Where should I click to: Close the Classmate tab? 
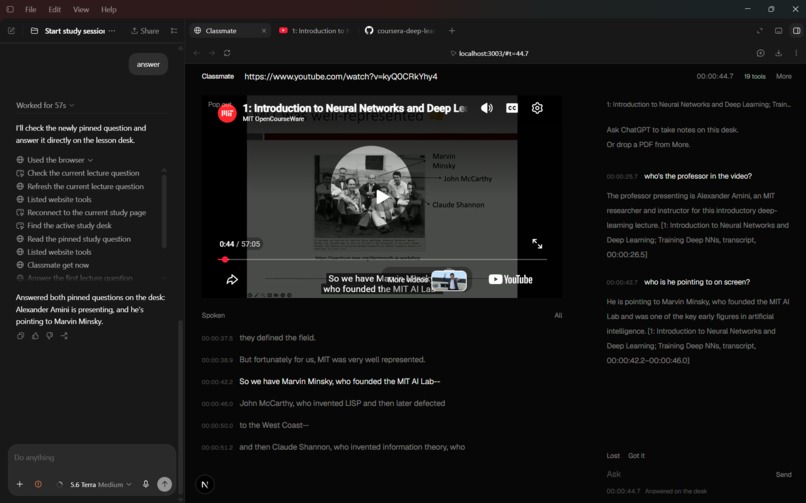click(x=264, y=31)
